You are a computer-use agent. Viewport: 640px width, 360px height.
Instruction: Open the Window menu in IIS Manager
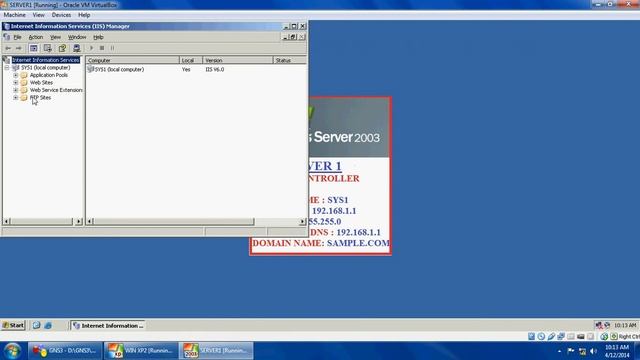coord(77,37)
